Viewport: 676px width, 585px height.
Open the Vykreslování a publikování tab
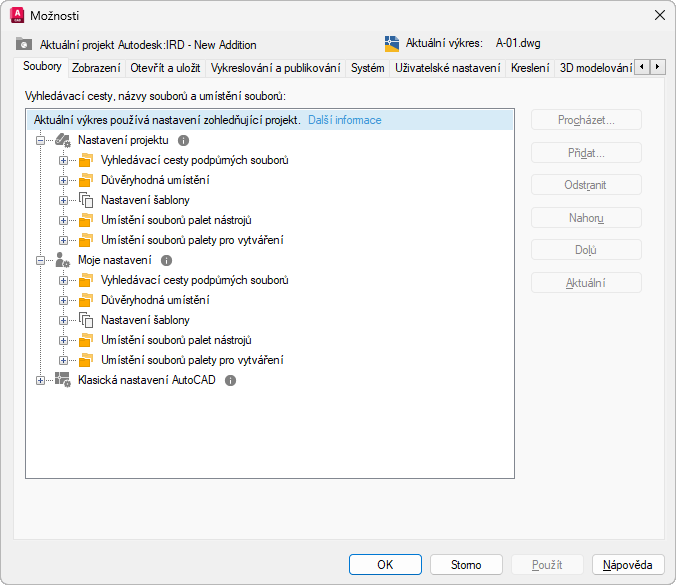coord(275,68)
